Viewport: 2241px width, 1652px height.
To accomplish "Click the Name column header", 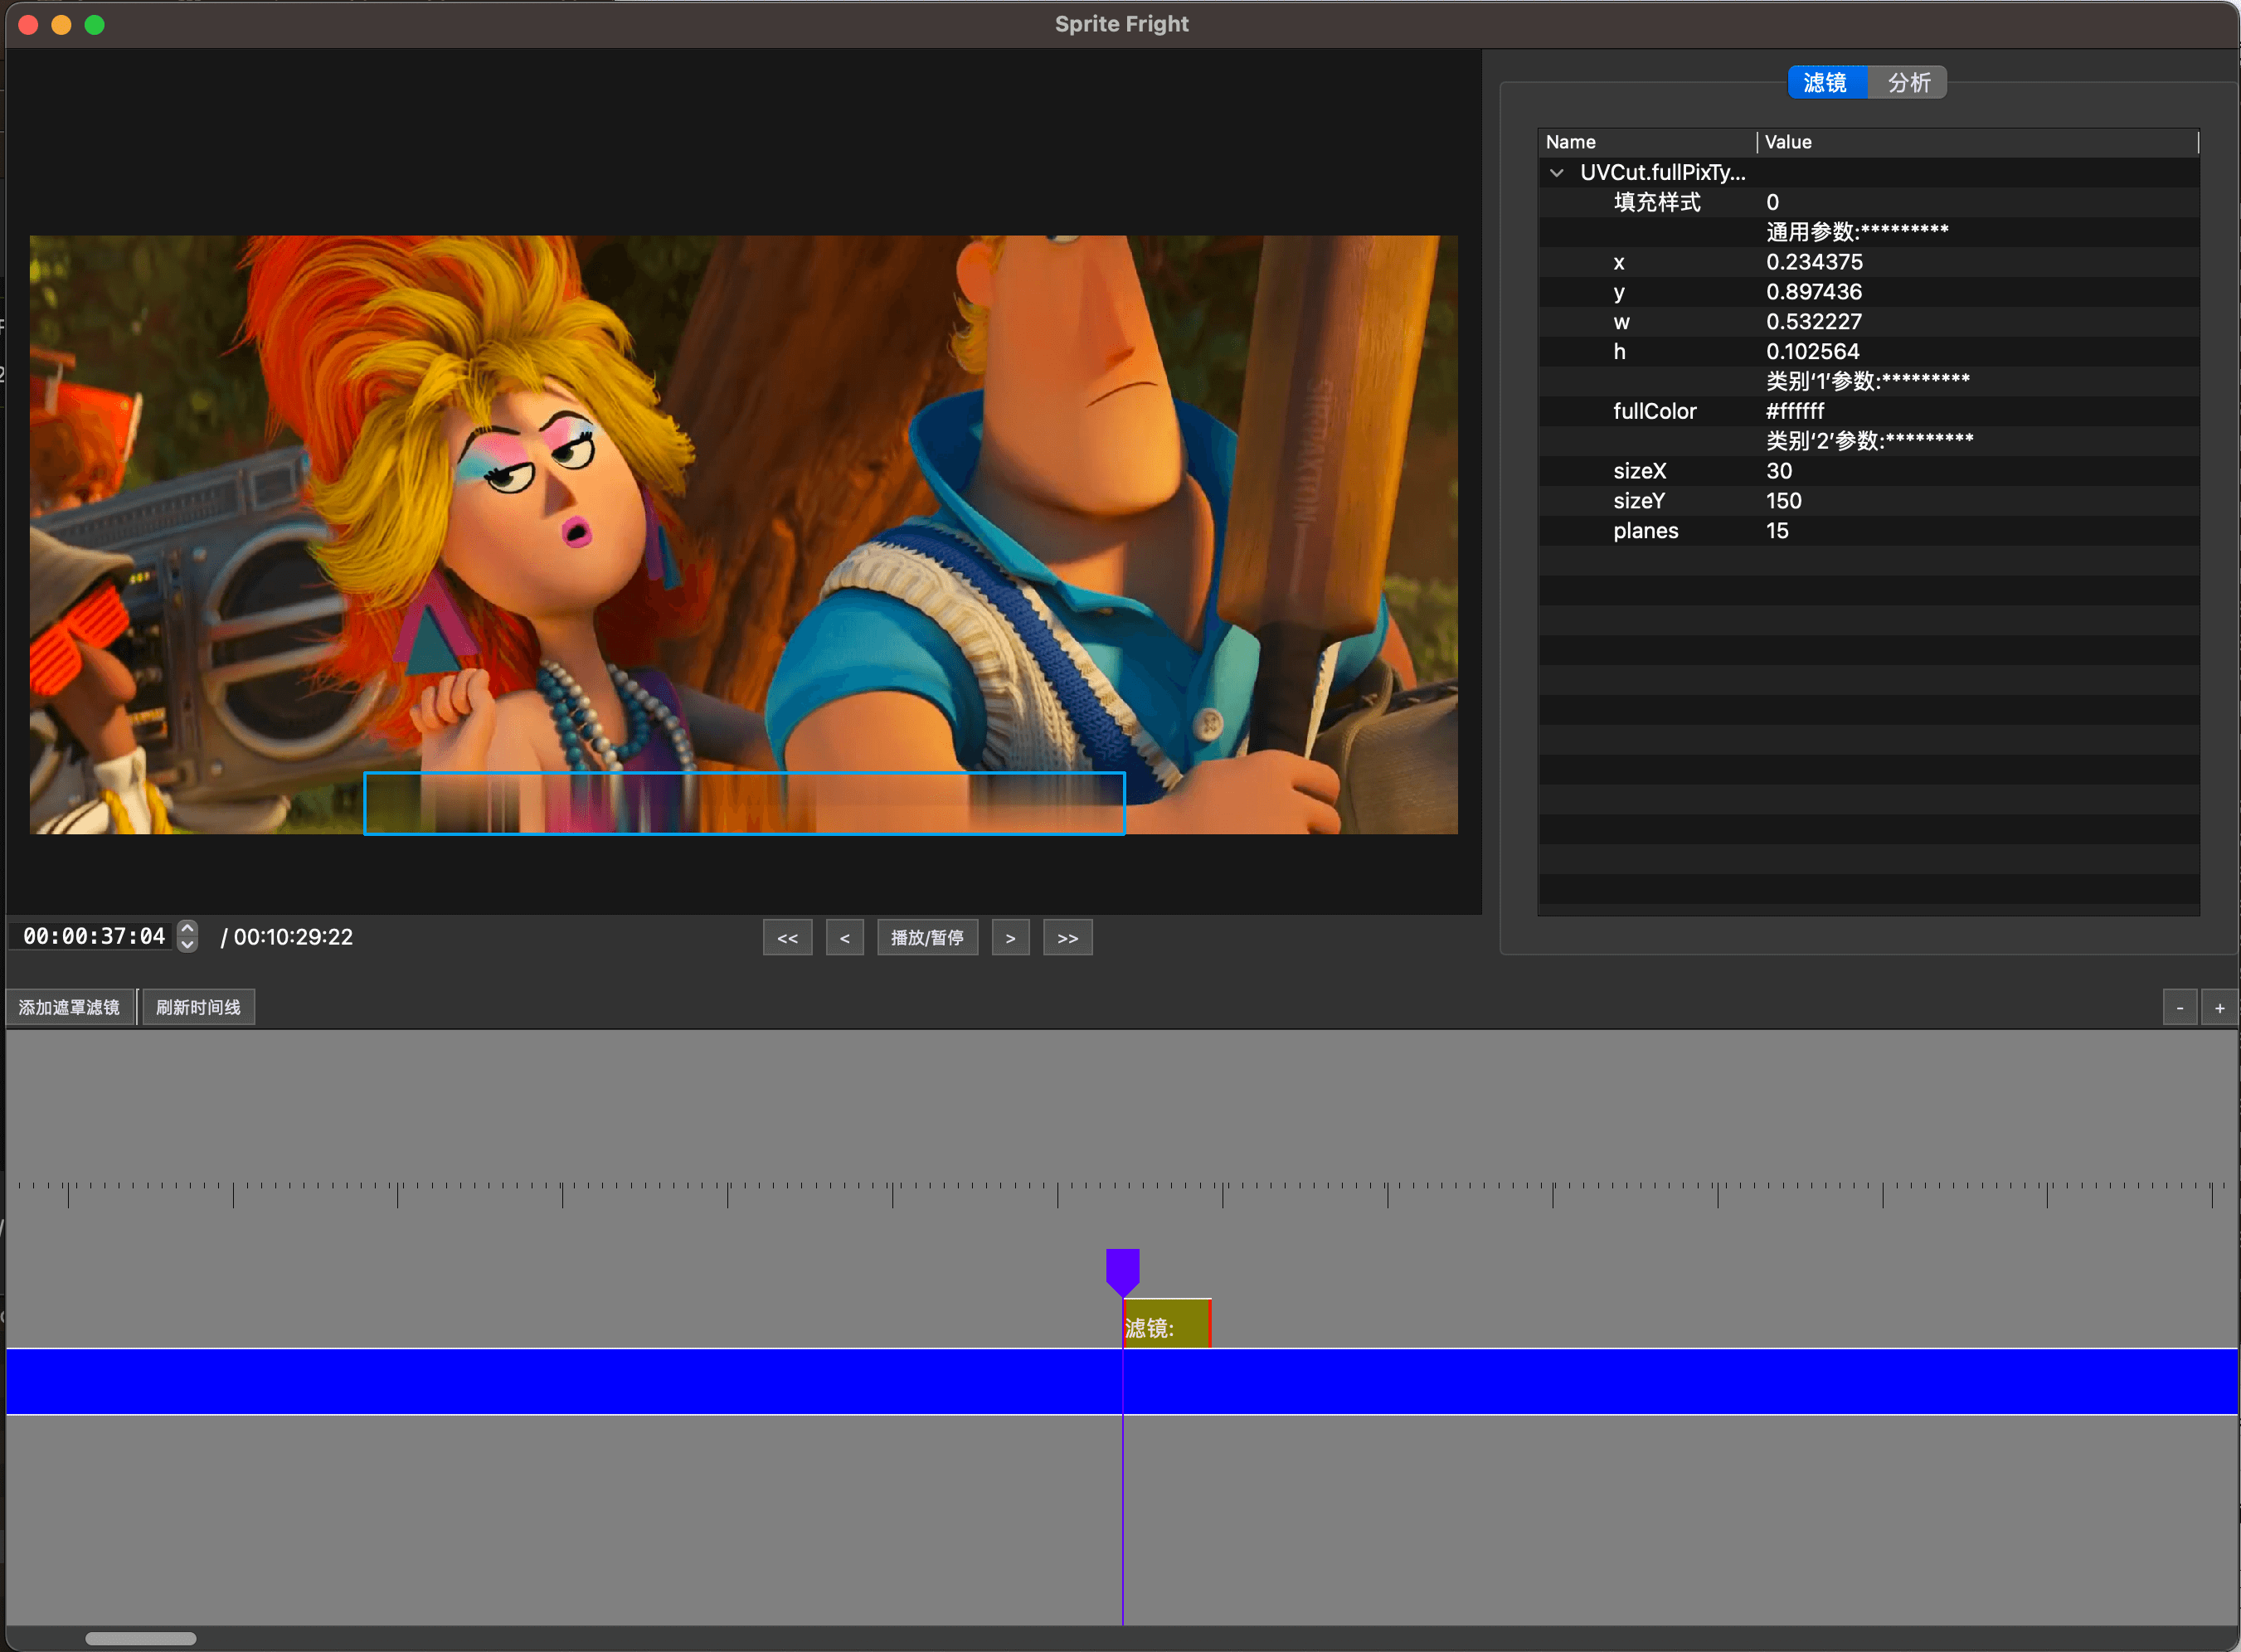I will 1647,142.
